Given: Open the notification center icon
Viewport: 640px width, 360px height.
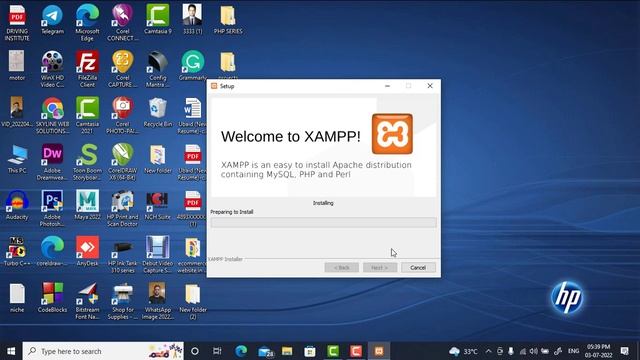Looking at the screenshot, I should point(624,351).
